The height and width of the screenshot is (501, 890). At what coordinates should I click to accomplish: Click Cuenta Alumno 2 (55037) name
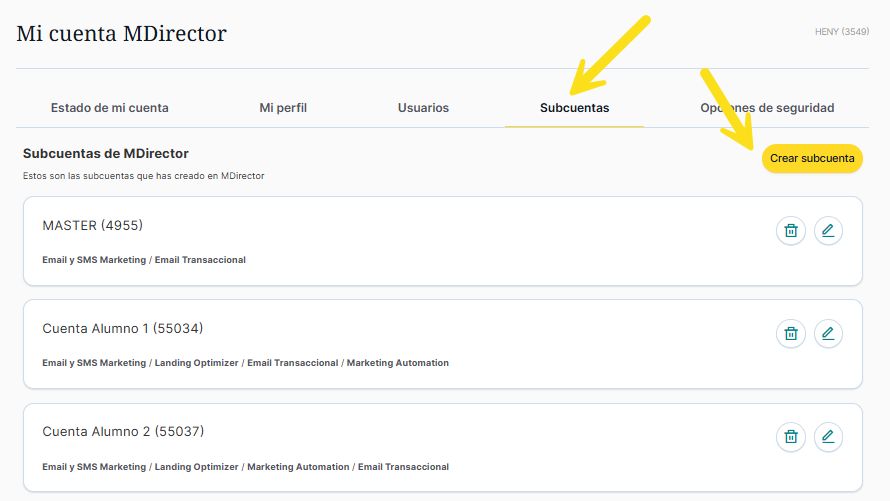click(x=123, y=432)
